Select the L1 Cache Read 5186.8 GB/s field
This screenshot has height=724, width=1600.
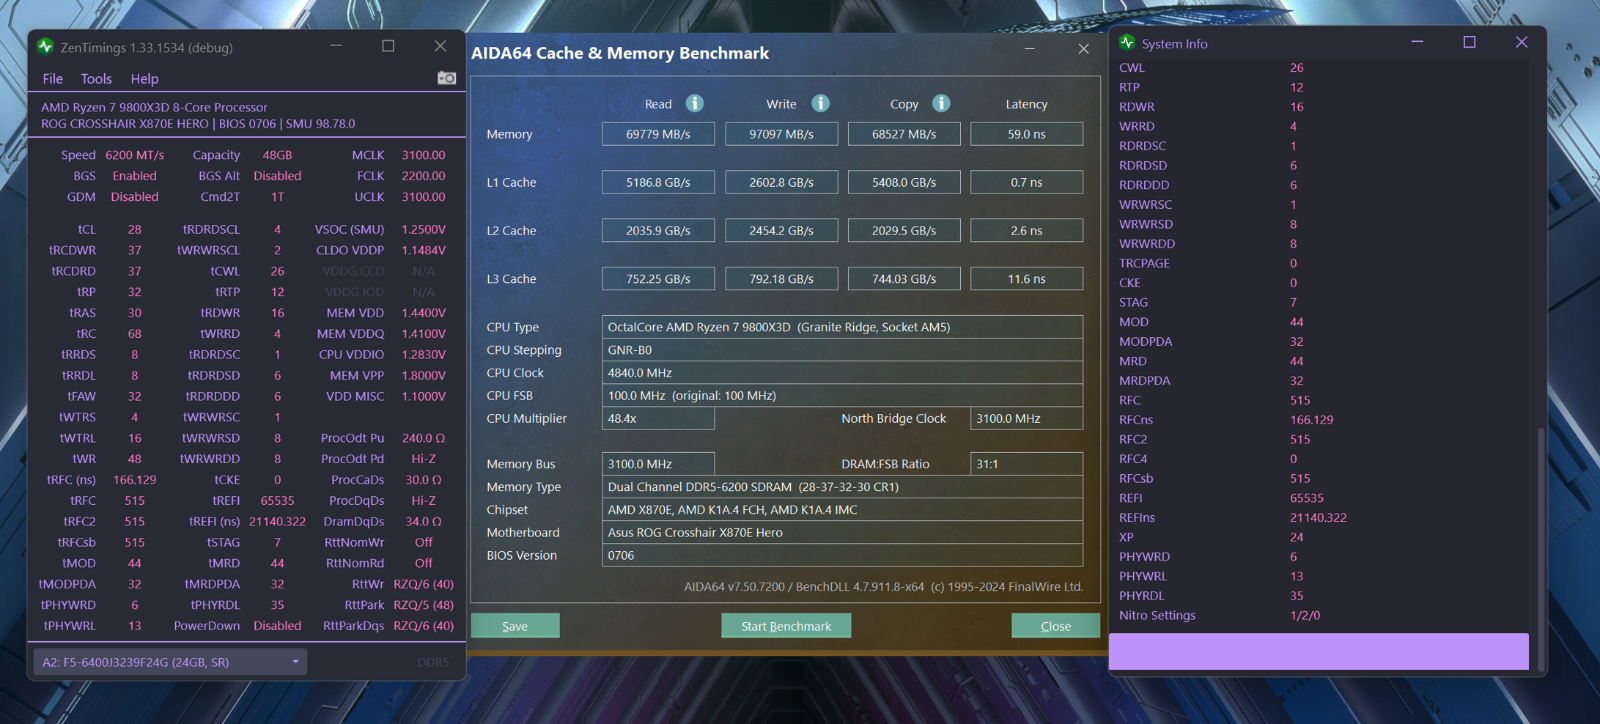(658, 182)
